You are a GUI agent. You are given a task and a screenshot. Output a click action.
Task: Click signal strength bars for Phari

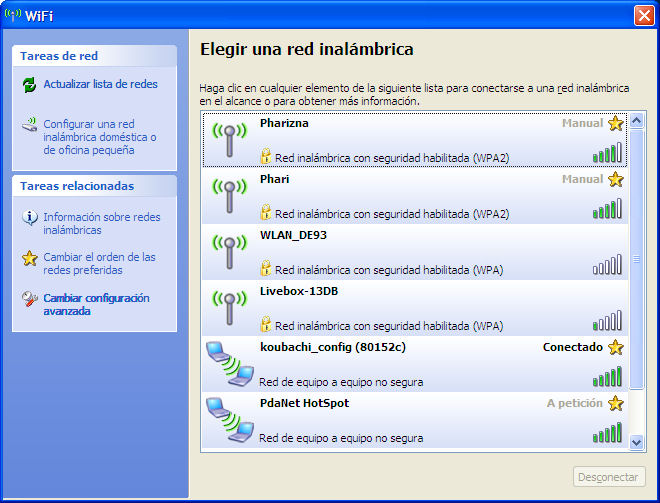pyautogui.click(x=607, y=208)
